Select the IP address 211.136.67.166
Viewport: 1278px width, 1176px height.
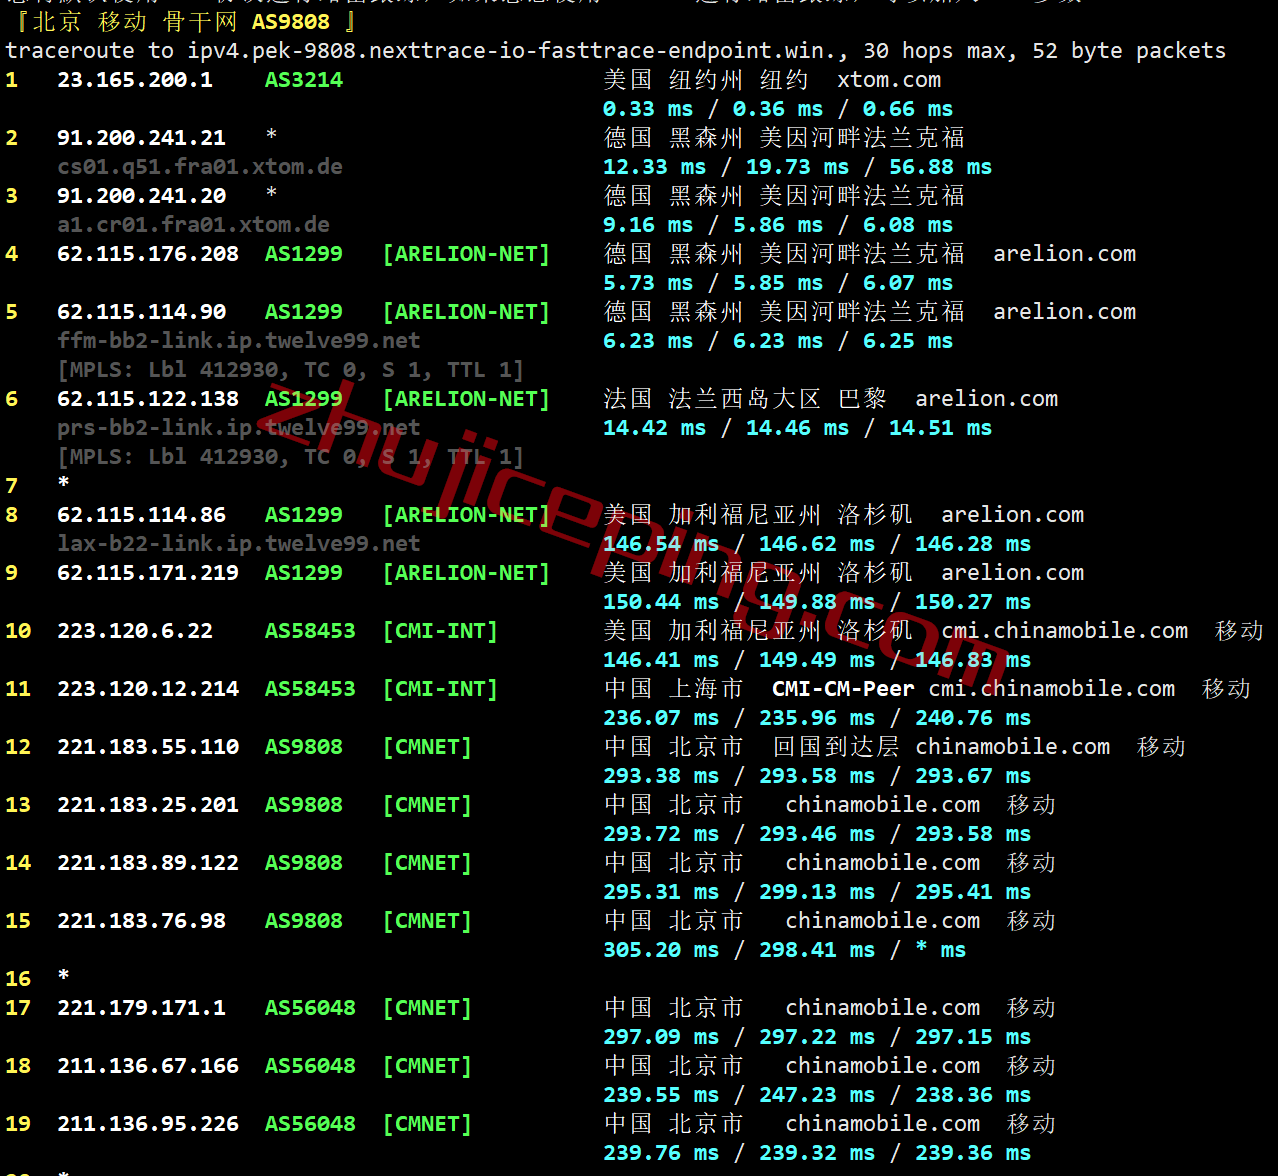click(x=148, y=1066)
